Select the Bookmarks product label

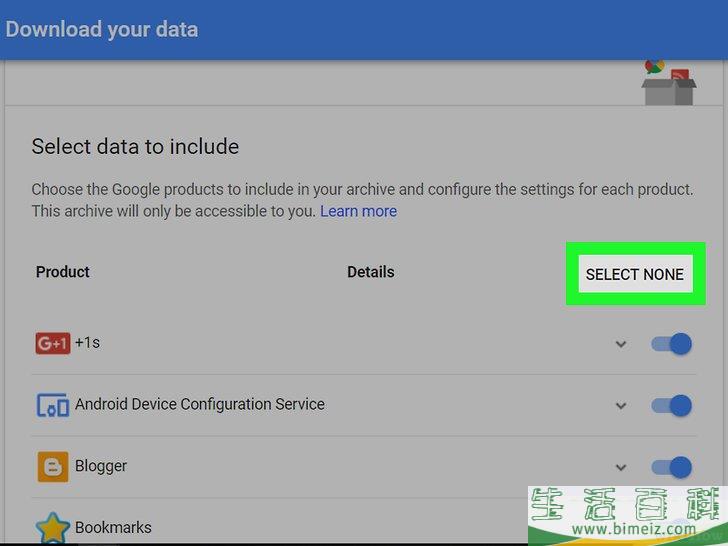(113, 527)
